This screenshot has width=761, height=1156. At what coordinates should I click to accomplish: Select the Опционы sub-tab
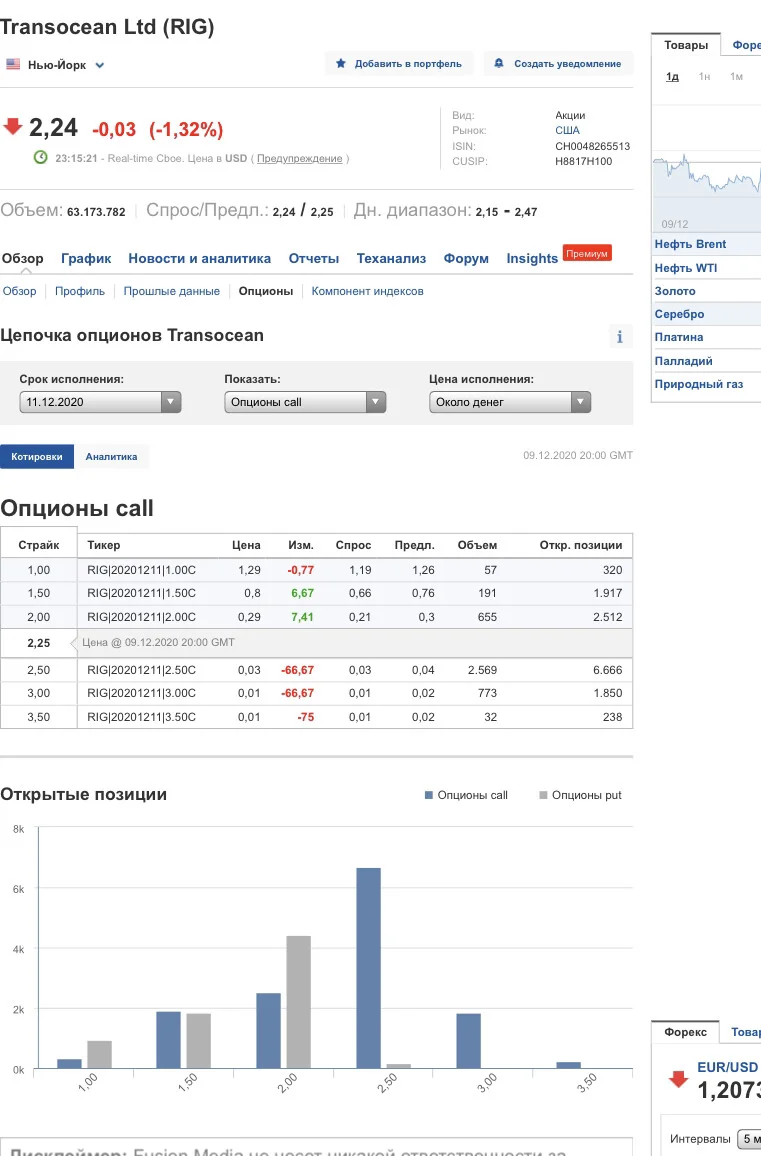point(265,291)
